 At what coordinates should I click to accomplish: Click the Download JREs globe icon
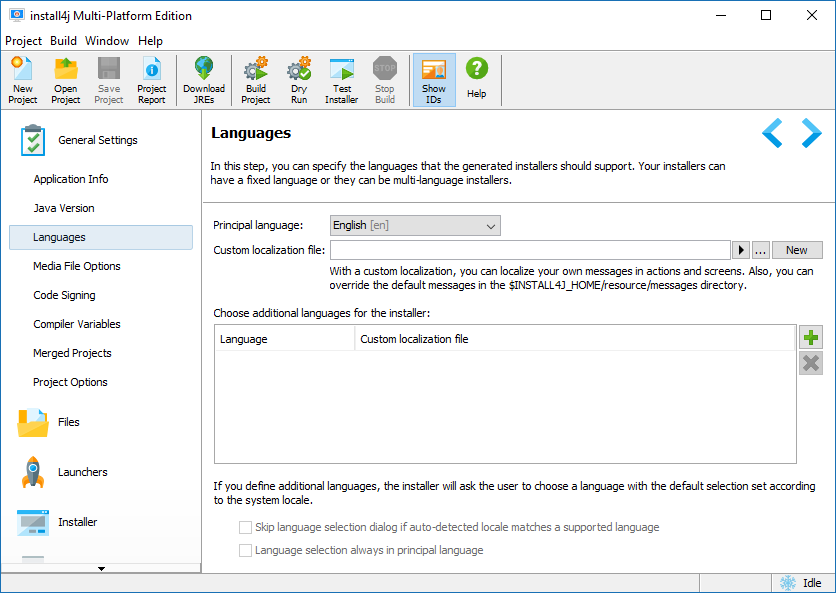[204, 68]
